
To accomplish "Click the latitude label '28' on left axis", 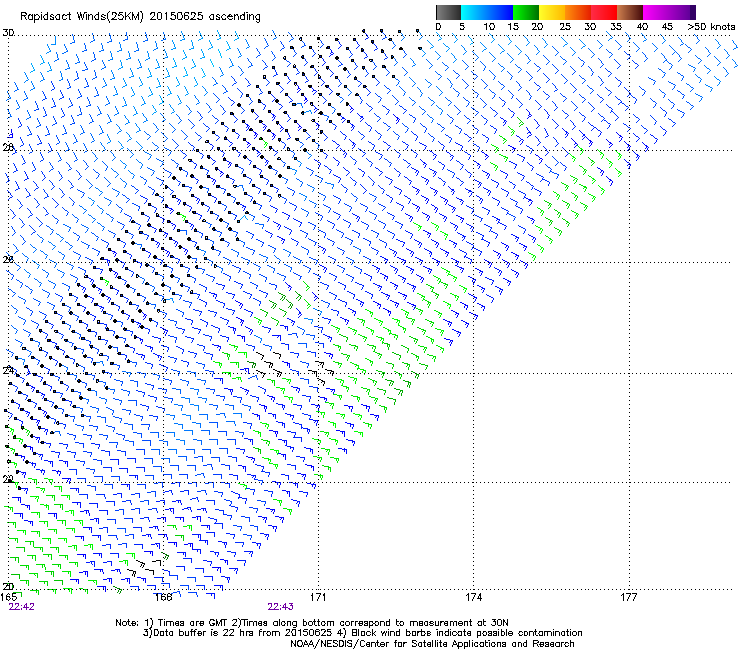I will click(x=8, y=148).
